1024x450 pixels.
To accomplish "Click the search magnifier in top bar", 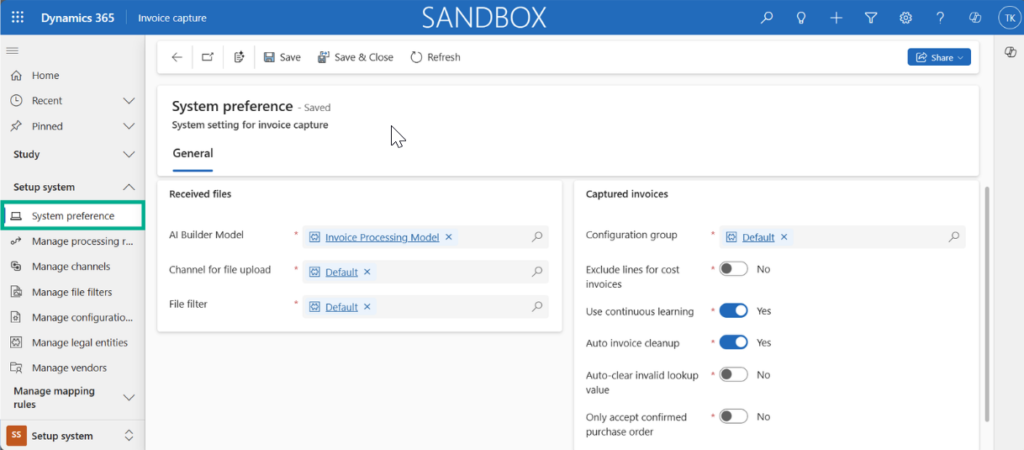I will [767, 18].
